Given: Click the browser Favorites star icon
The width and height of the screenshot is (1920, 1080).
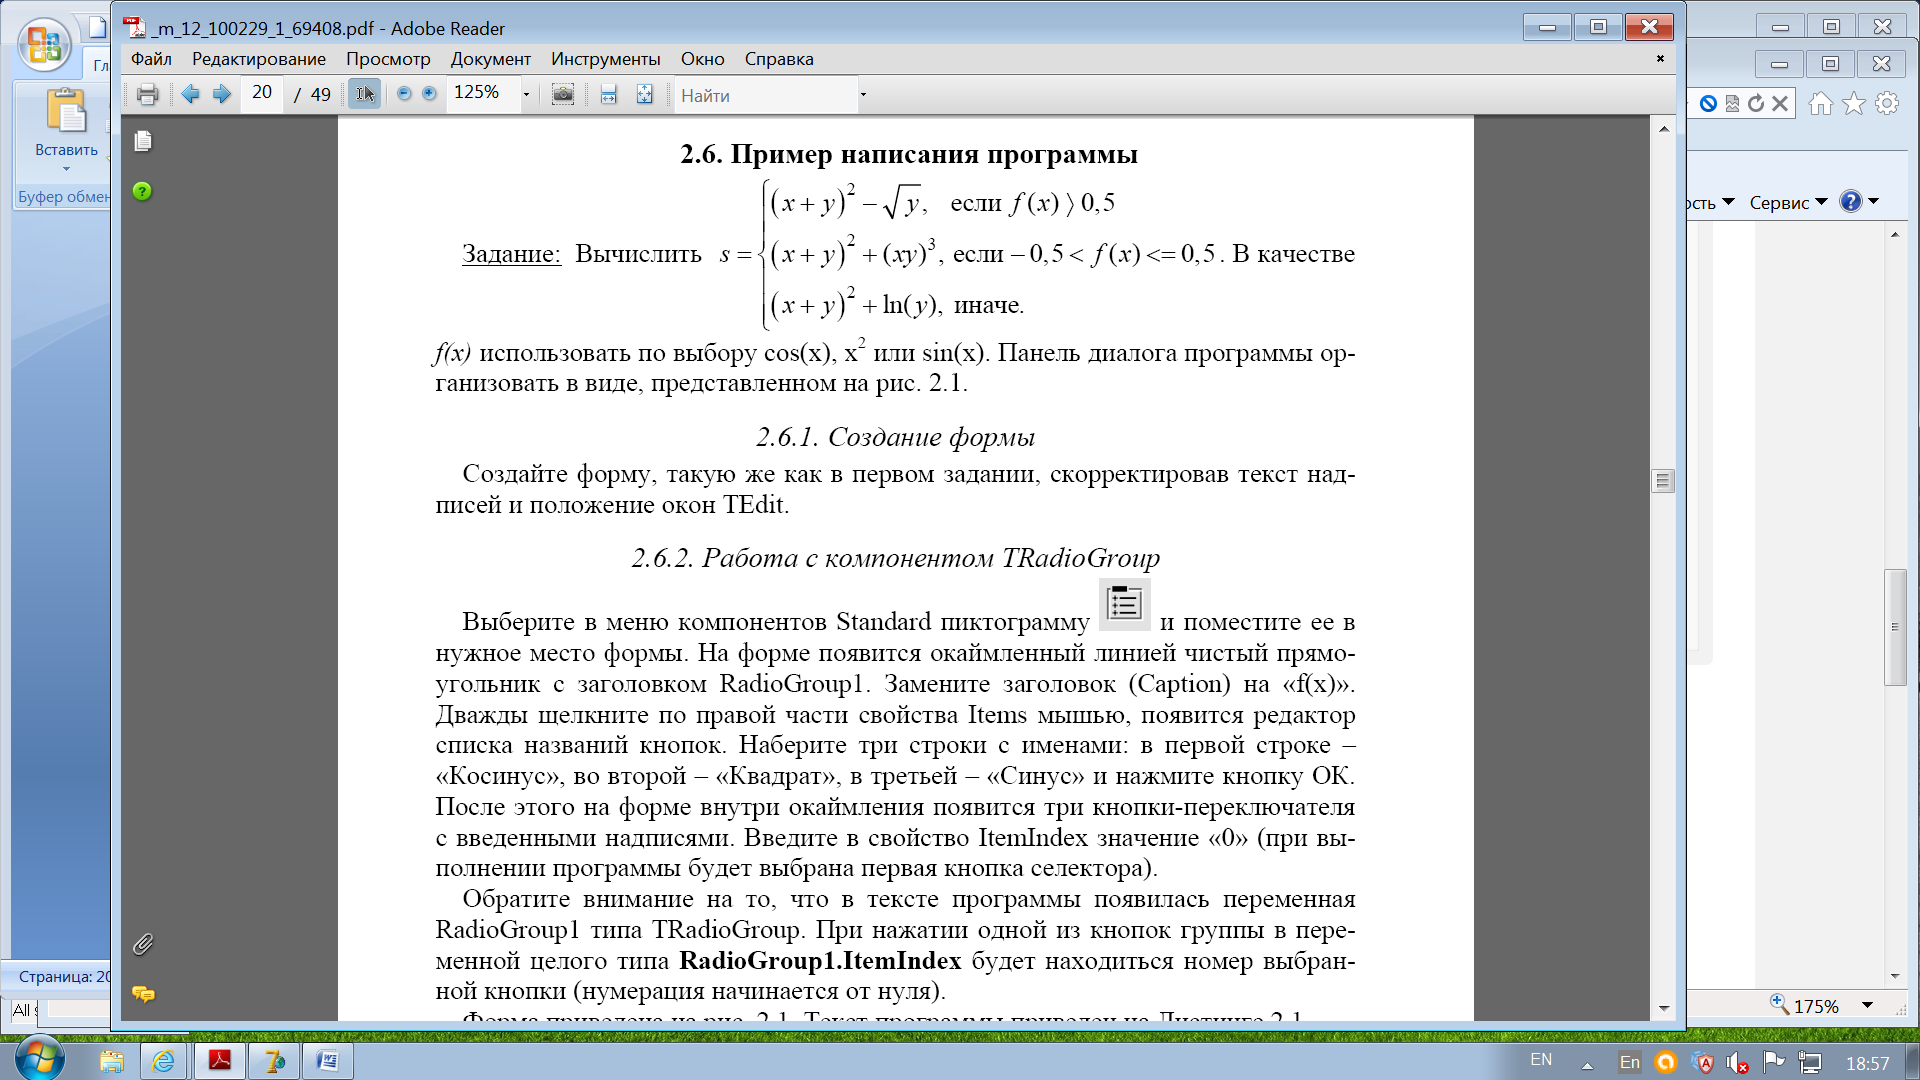Looking at the screenshot, I should coord(1854,103).
